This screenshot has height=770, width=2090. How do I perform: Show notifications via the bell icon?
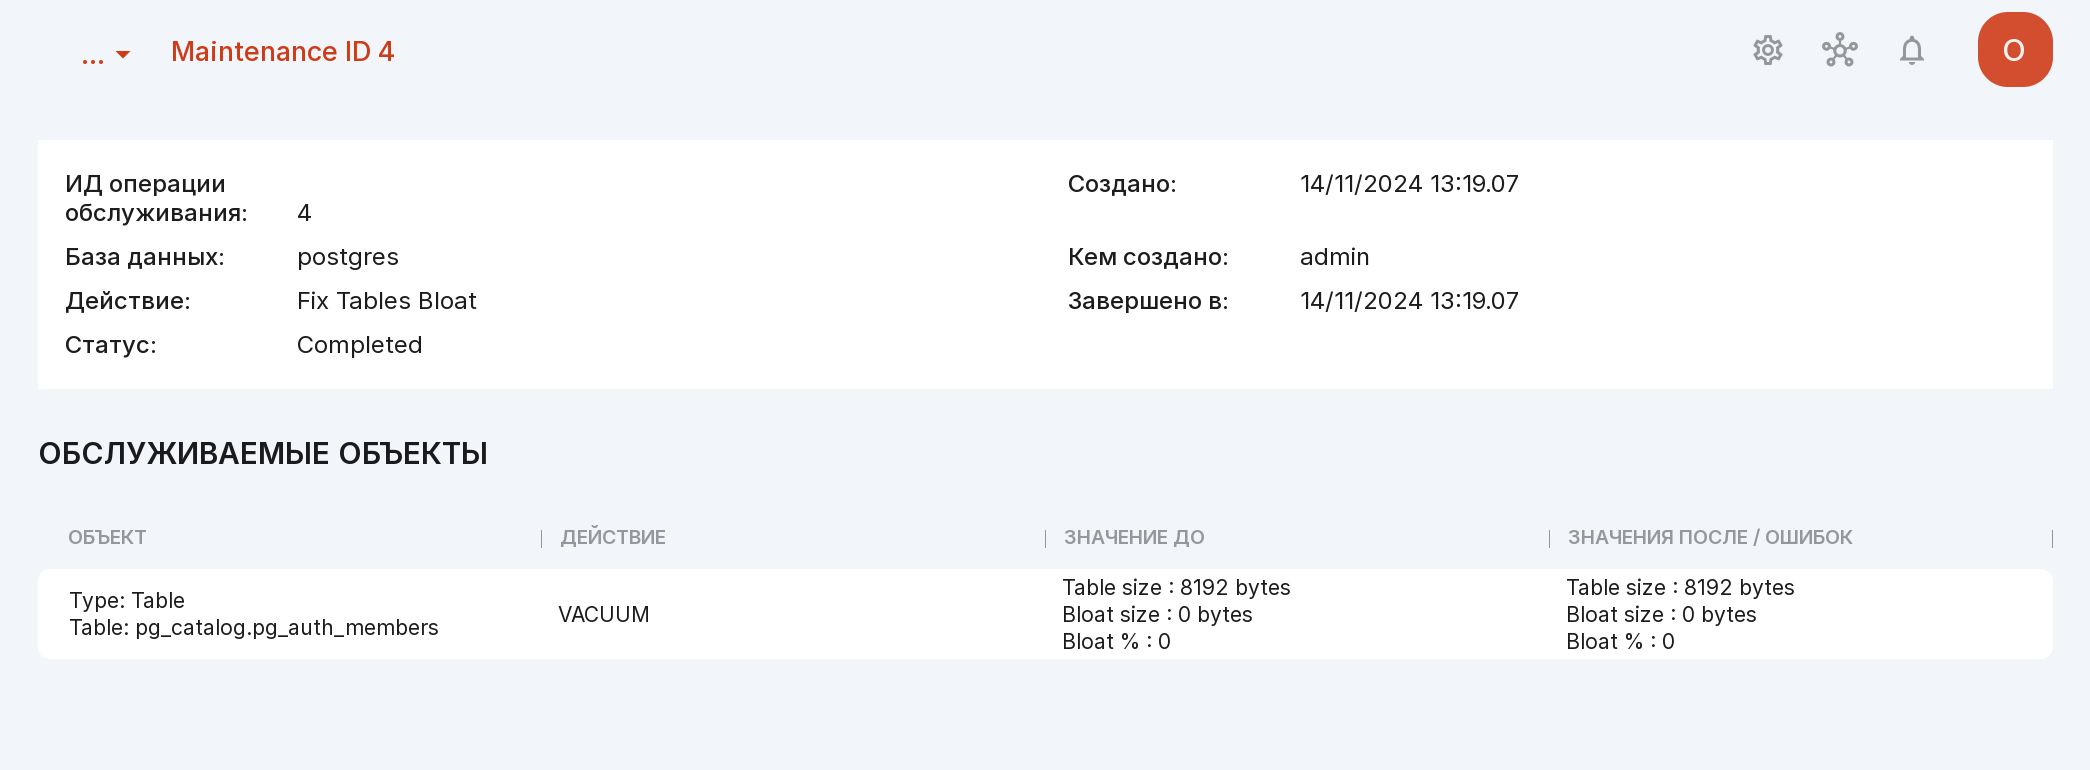pyautogui.click(x=1911, y=50)
